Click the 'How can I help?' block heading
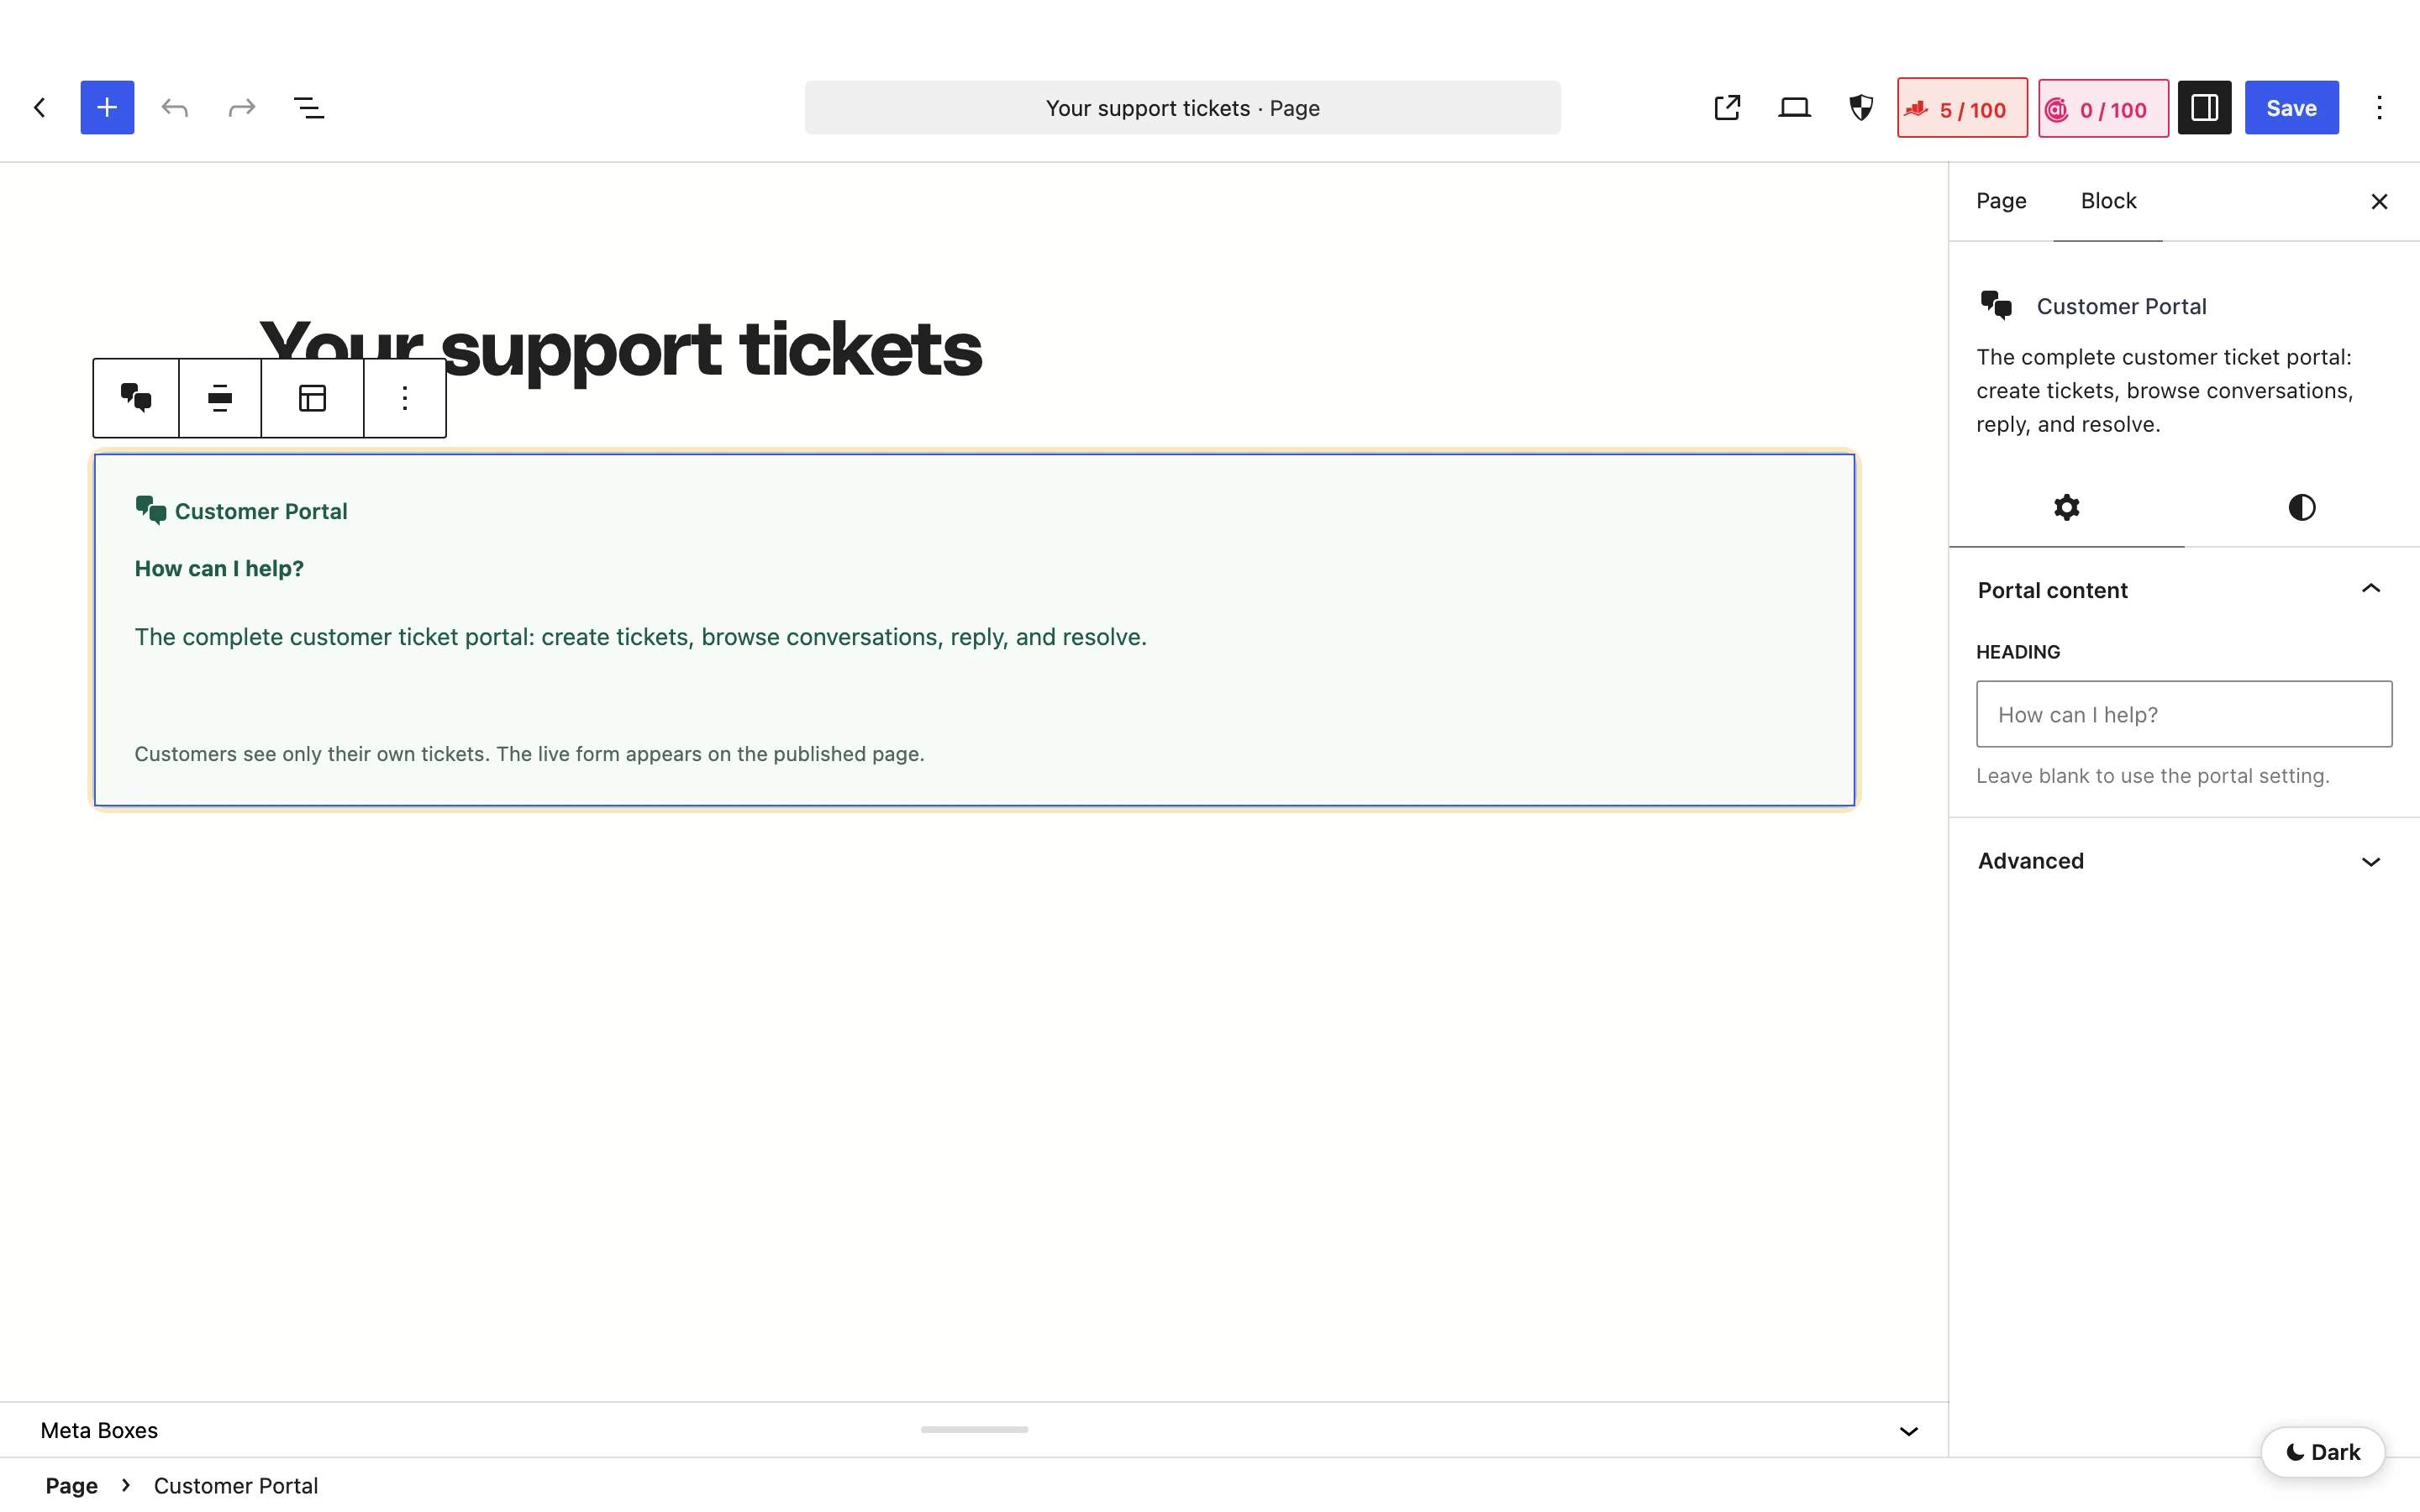The width and height of the screenshot is (2420, 1512). [219, 568]
